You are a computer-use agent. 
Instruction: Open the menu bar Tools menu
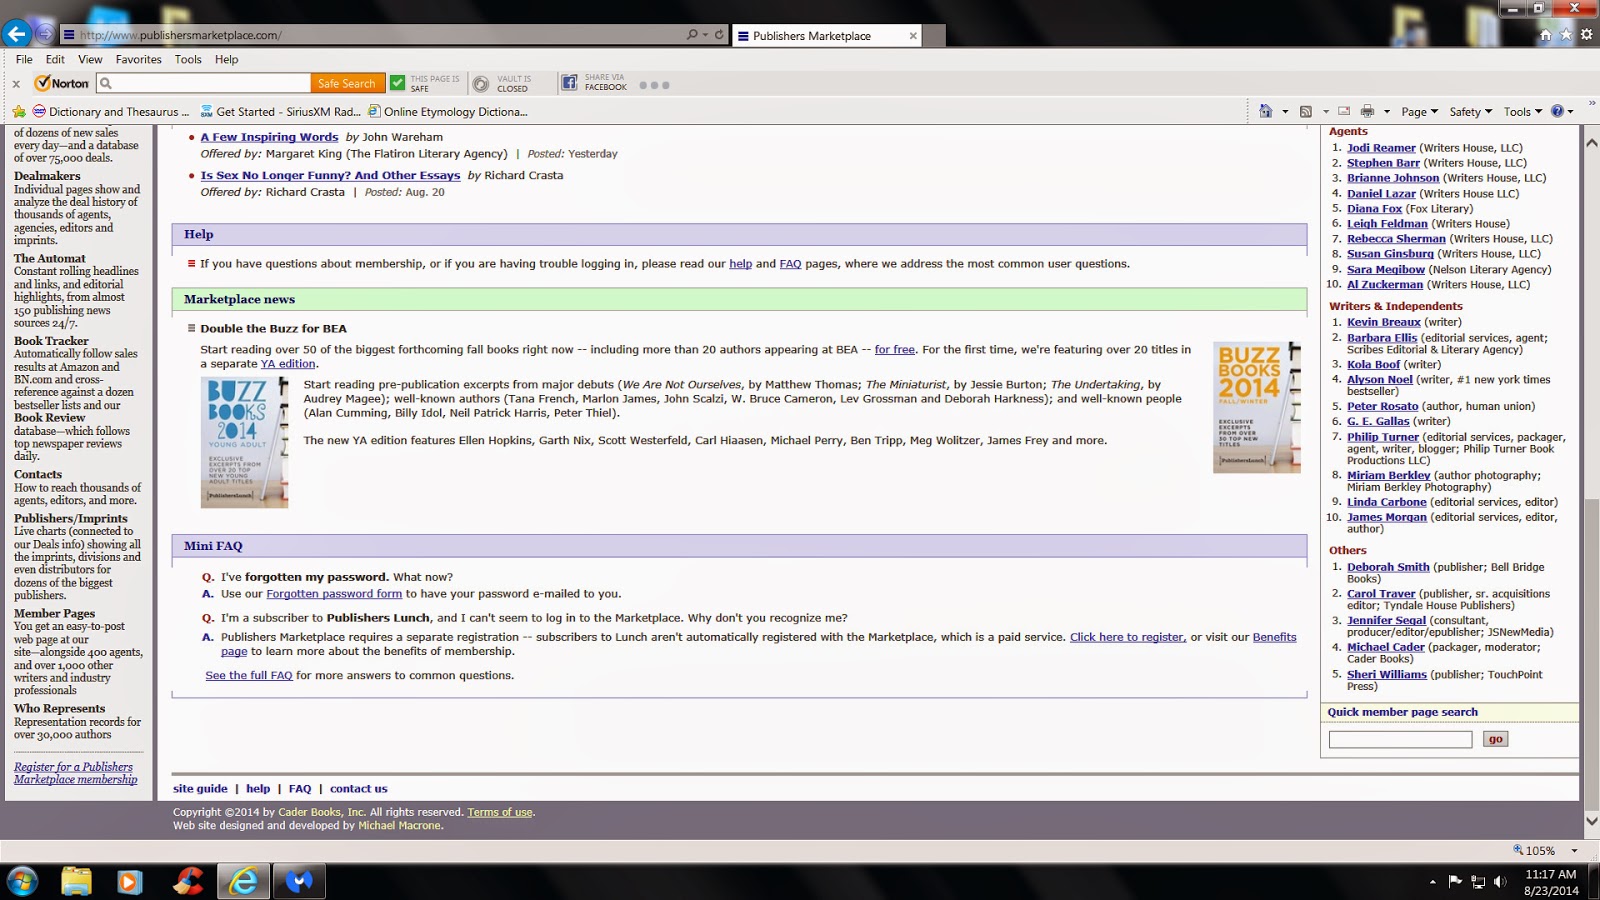(x=188, y=59)
